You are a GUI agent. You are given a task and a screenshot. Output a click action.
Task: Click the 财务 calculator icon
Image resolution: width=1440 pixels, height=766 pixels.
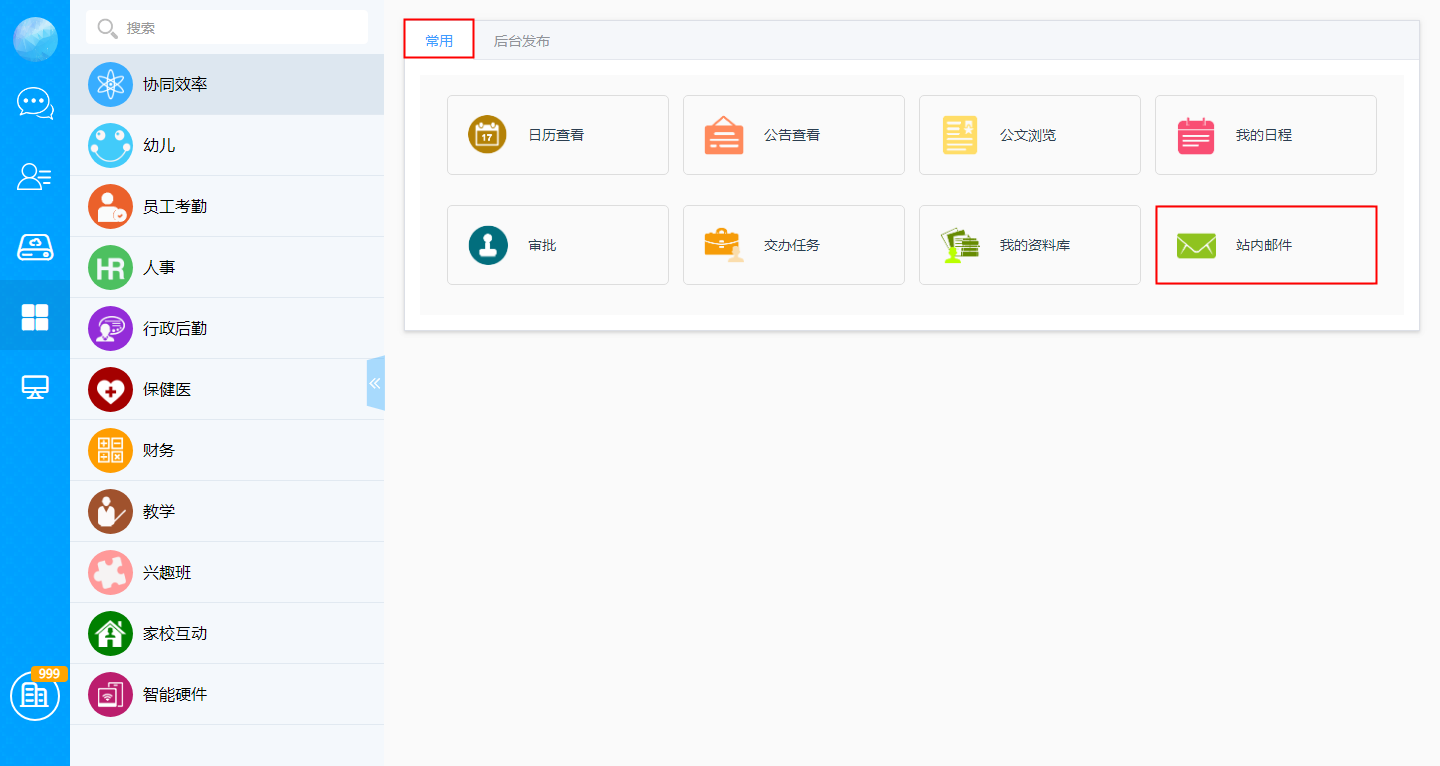pyautogui.click(x=110, y=450)
